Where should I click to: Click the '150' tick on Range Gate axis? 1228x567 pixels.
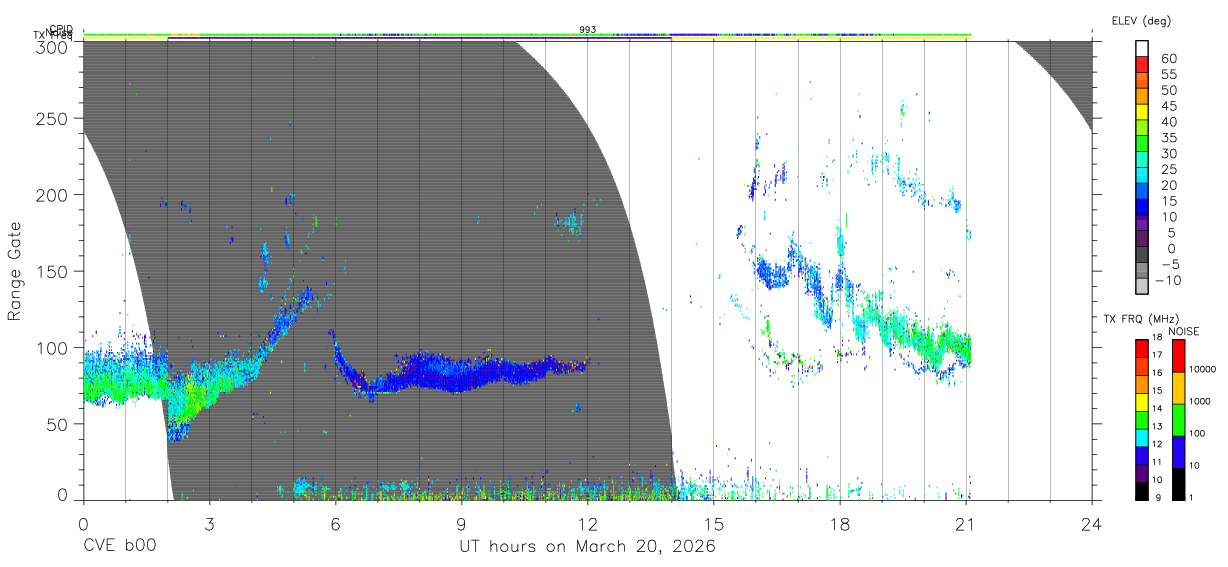52,271
